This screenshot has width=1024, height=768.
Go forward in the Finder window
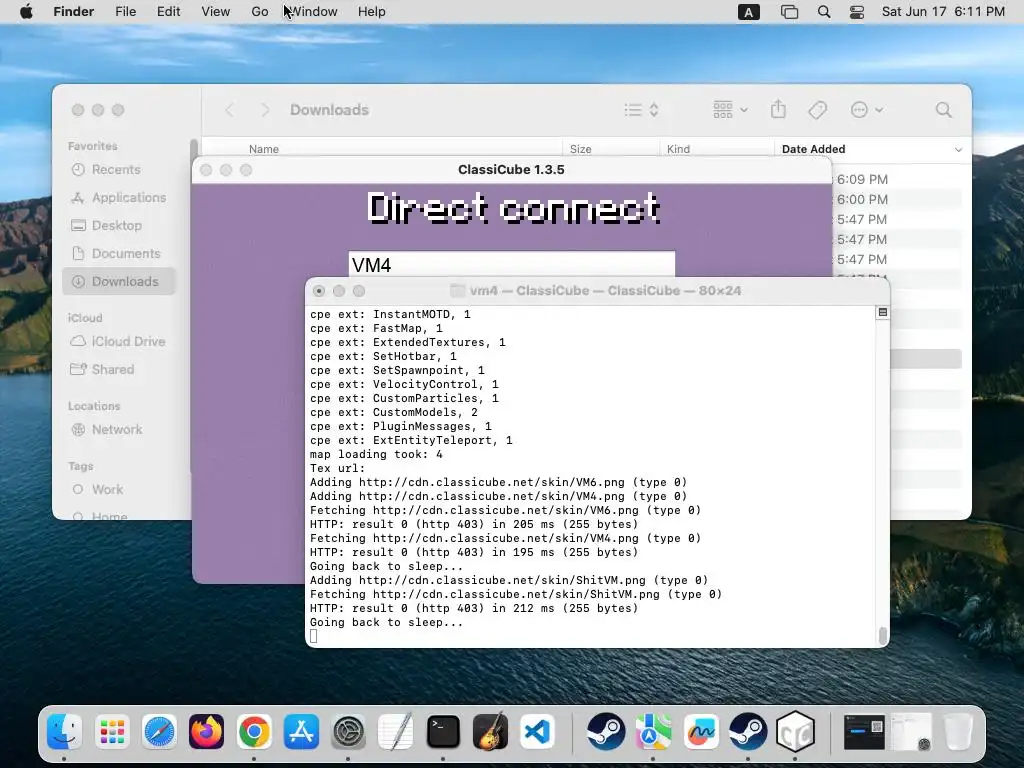265,110
